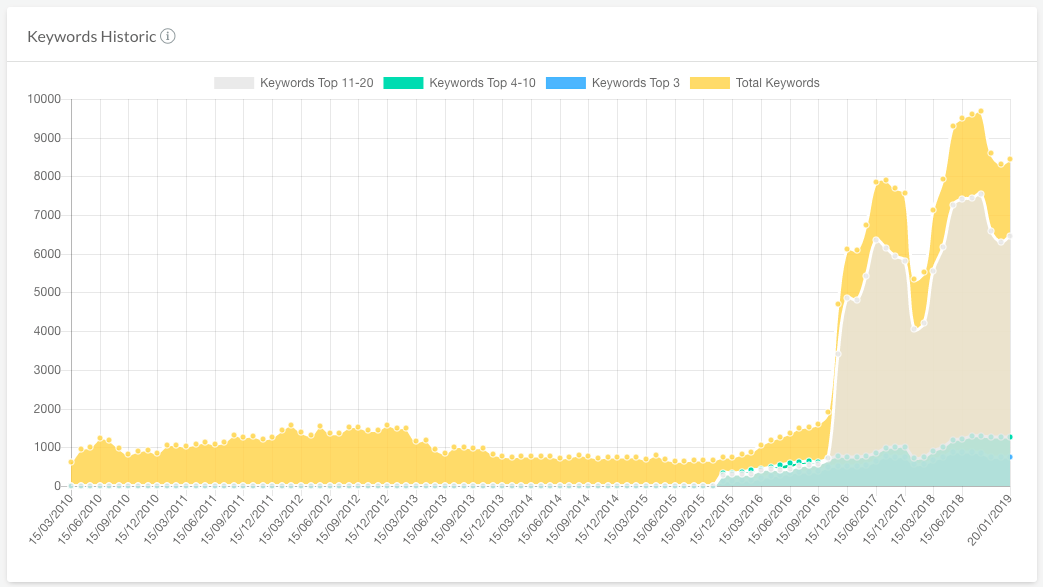
Task: Click the 15/09/2015 x-axis date label
Action: [682, 520]
